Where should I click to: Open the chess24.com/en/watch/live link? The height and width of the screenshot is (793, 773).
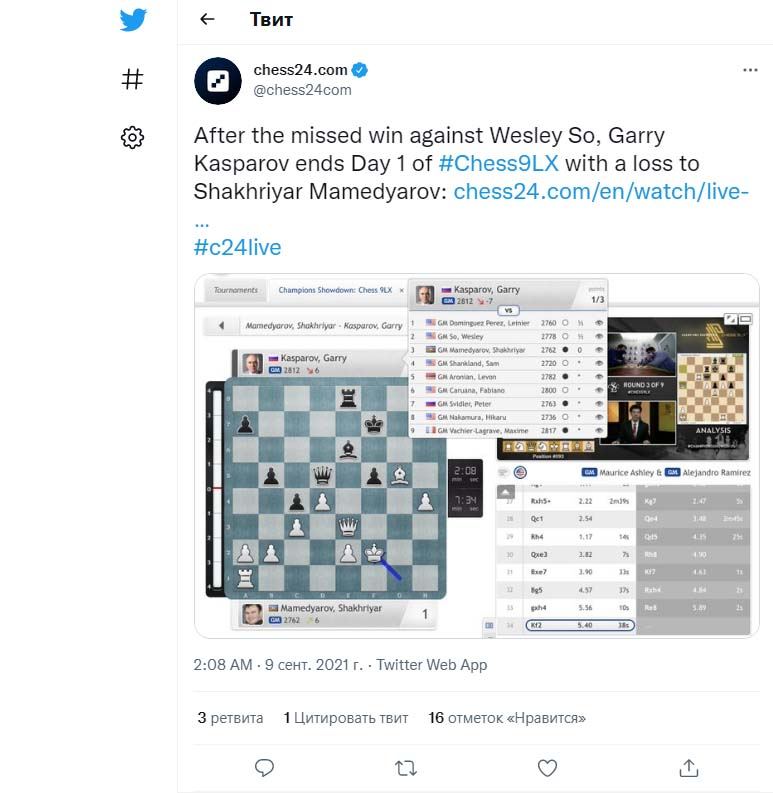[x=600, y=192]
